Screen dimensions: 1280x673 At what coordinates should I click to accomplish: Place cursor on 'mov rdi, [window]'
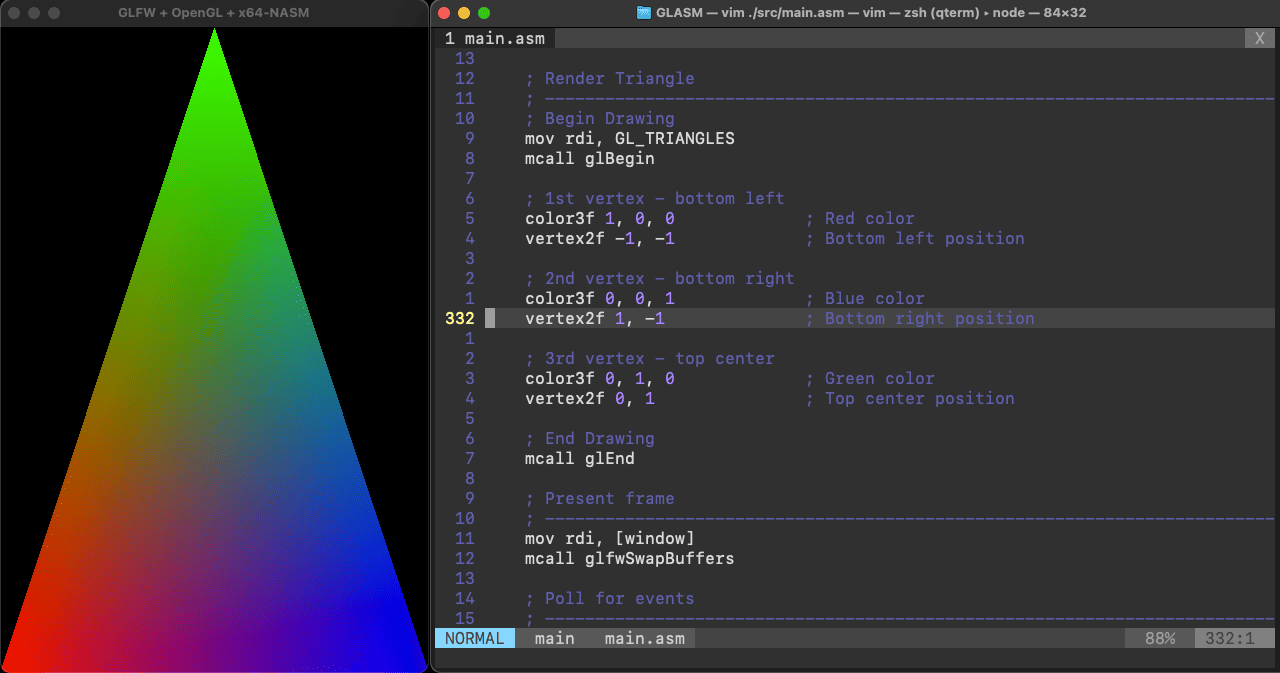point(610,539)
